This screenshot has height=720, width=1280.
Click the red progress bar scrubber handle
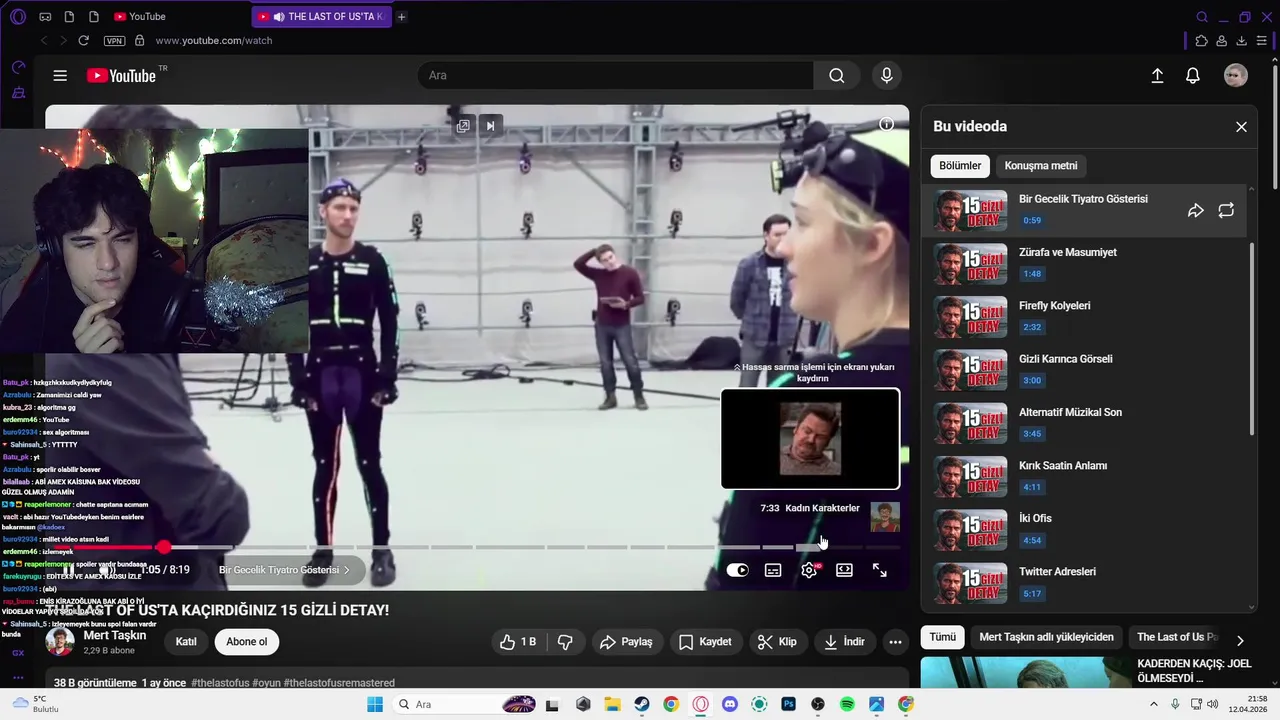pos(164,547)
